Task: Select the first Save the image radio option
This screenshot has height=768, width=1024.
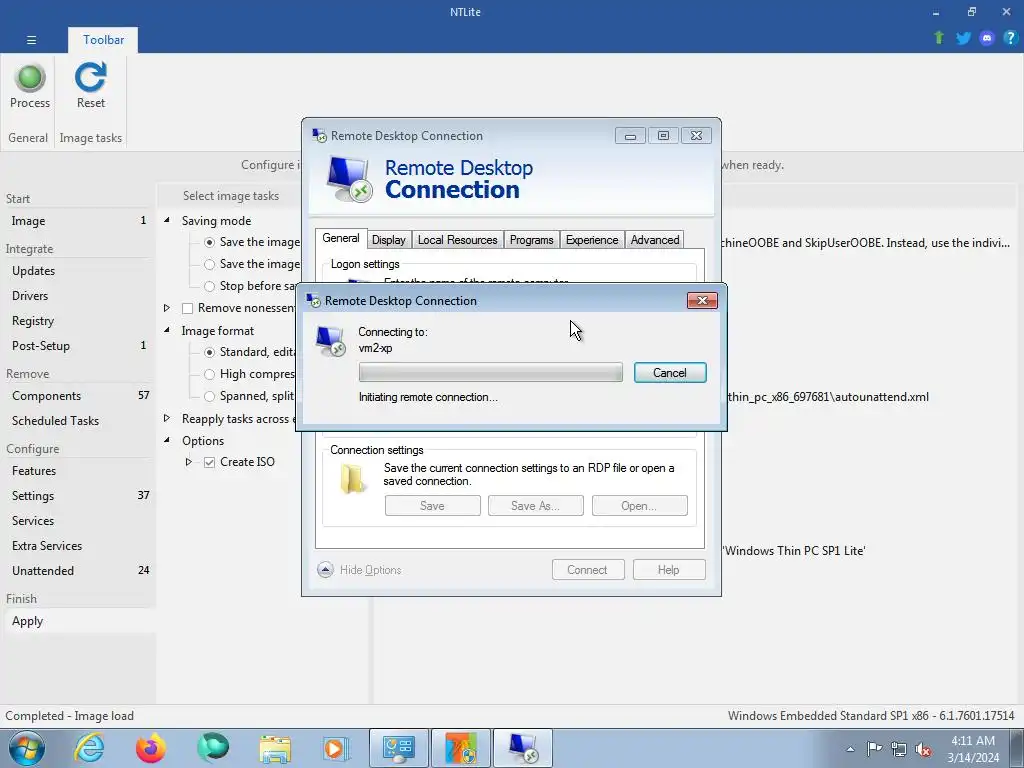Action: (x=209, y=242)
